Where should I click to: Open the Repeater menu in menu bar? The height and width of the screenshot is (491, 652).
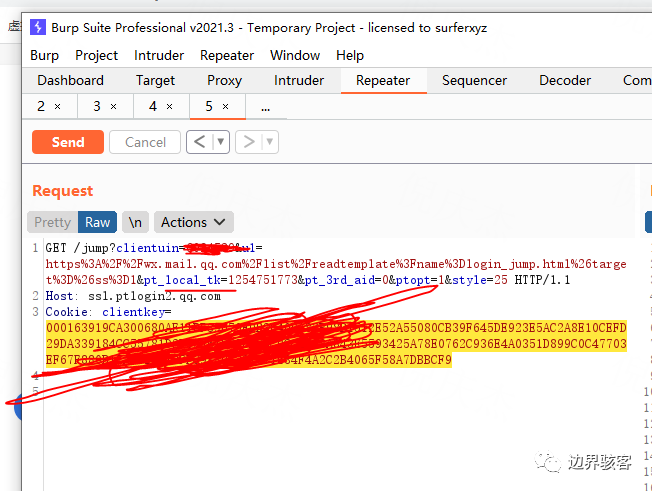tap(227, 55)
